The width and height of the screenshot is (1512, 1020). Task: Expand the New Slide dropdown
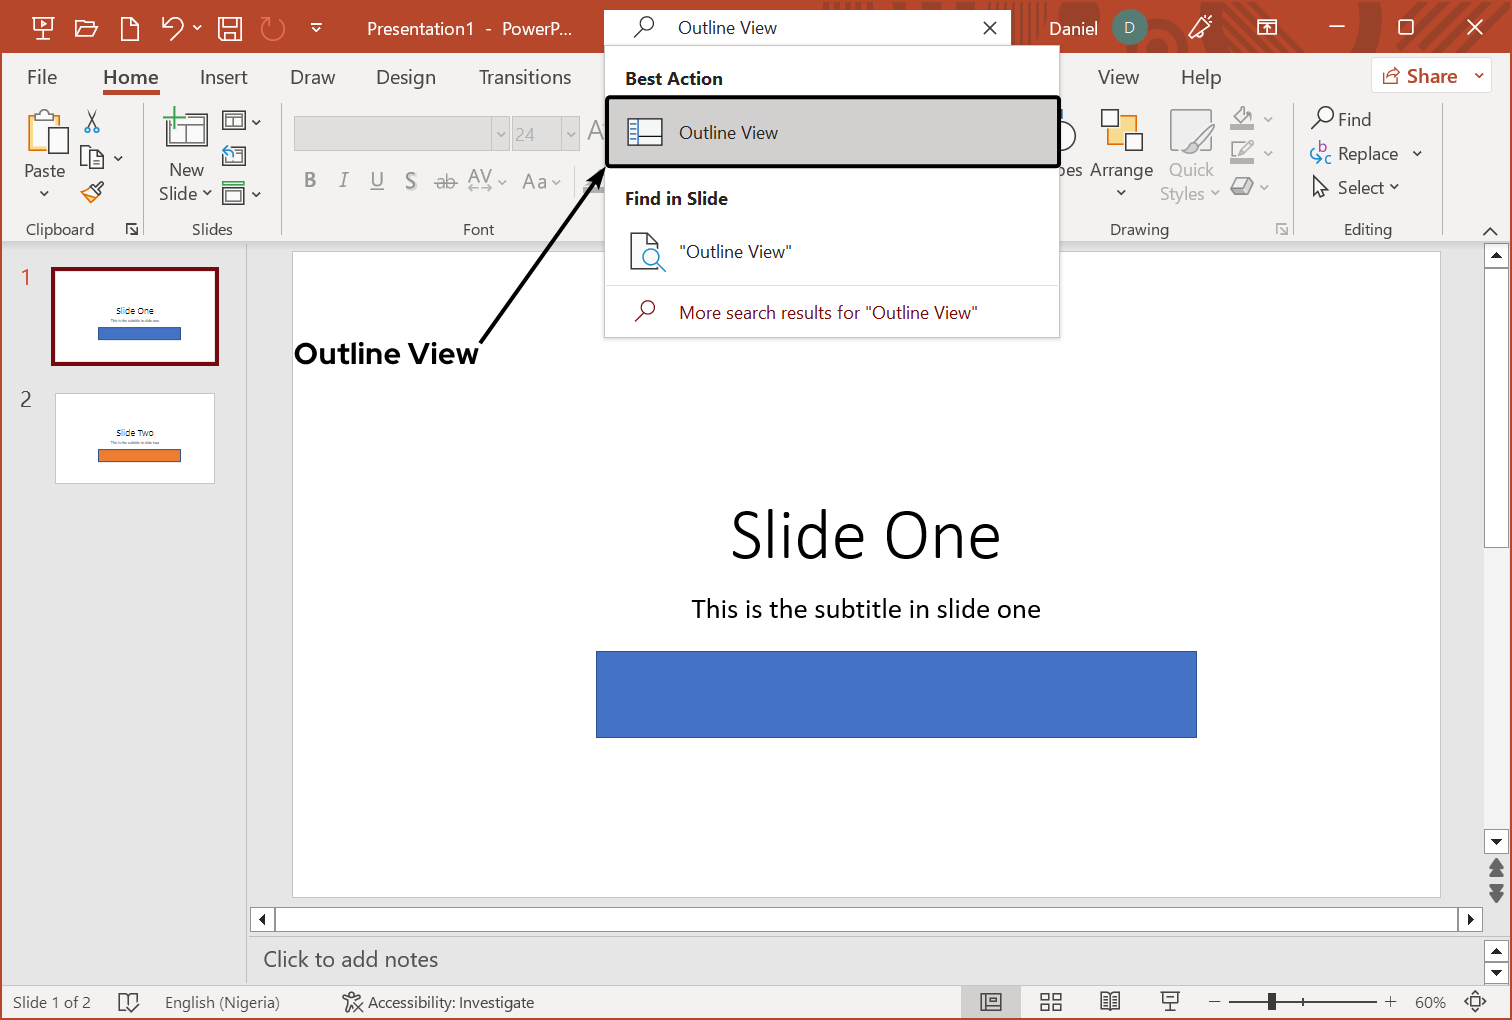click(x=186, y=194)
